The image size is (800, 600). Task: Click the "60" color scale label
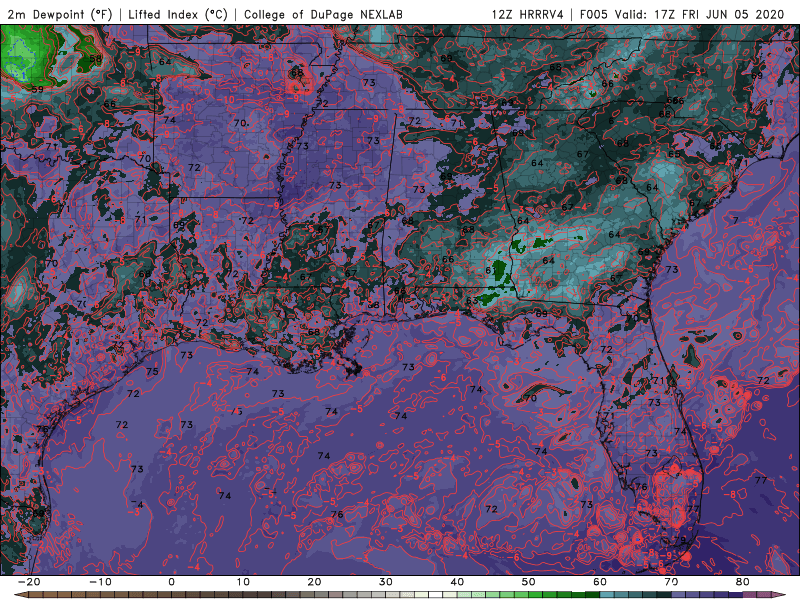point(600,582)
